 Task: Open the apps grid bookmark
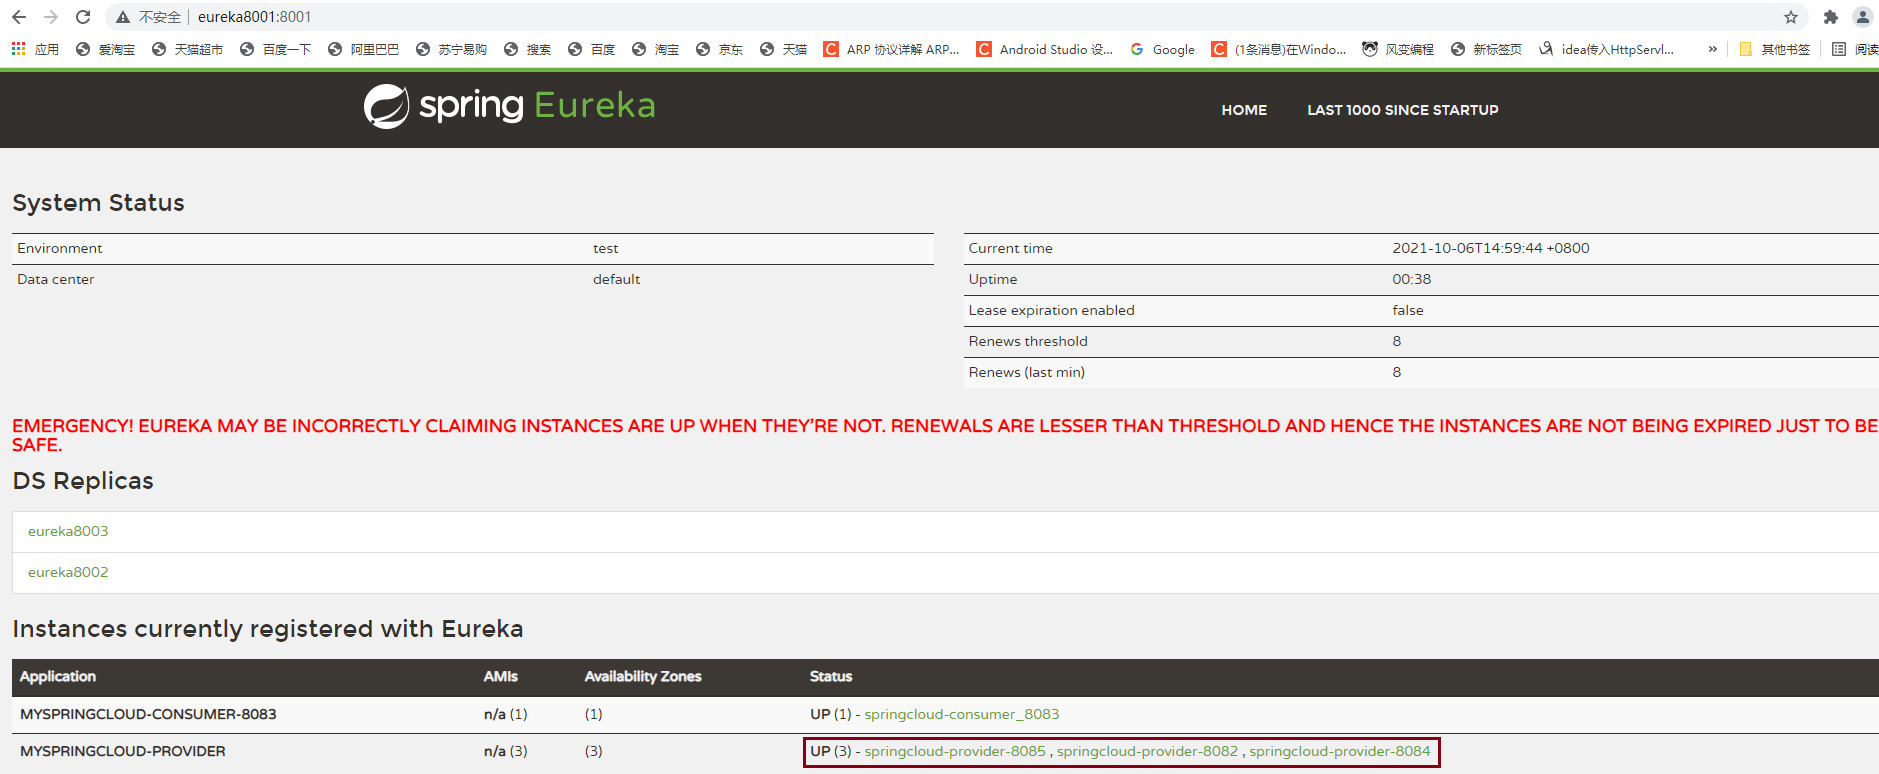pyautogui.click(x=35, y=49)
